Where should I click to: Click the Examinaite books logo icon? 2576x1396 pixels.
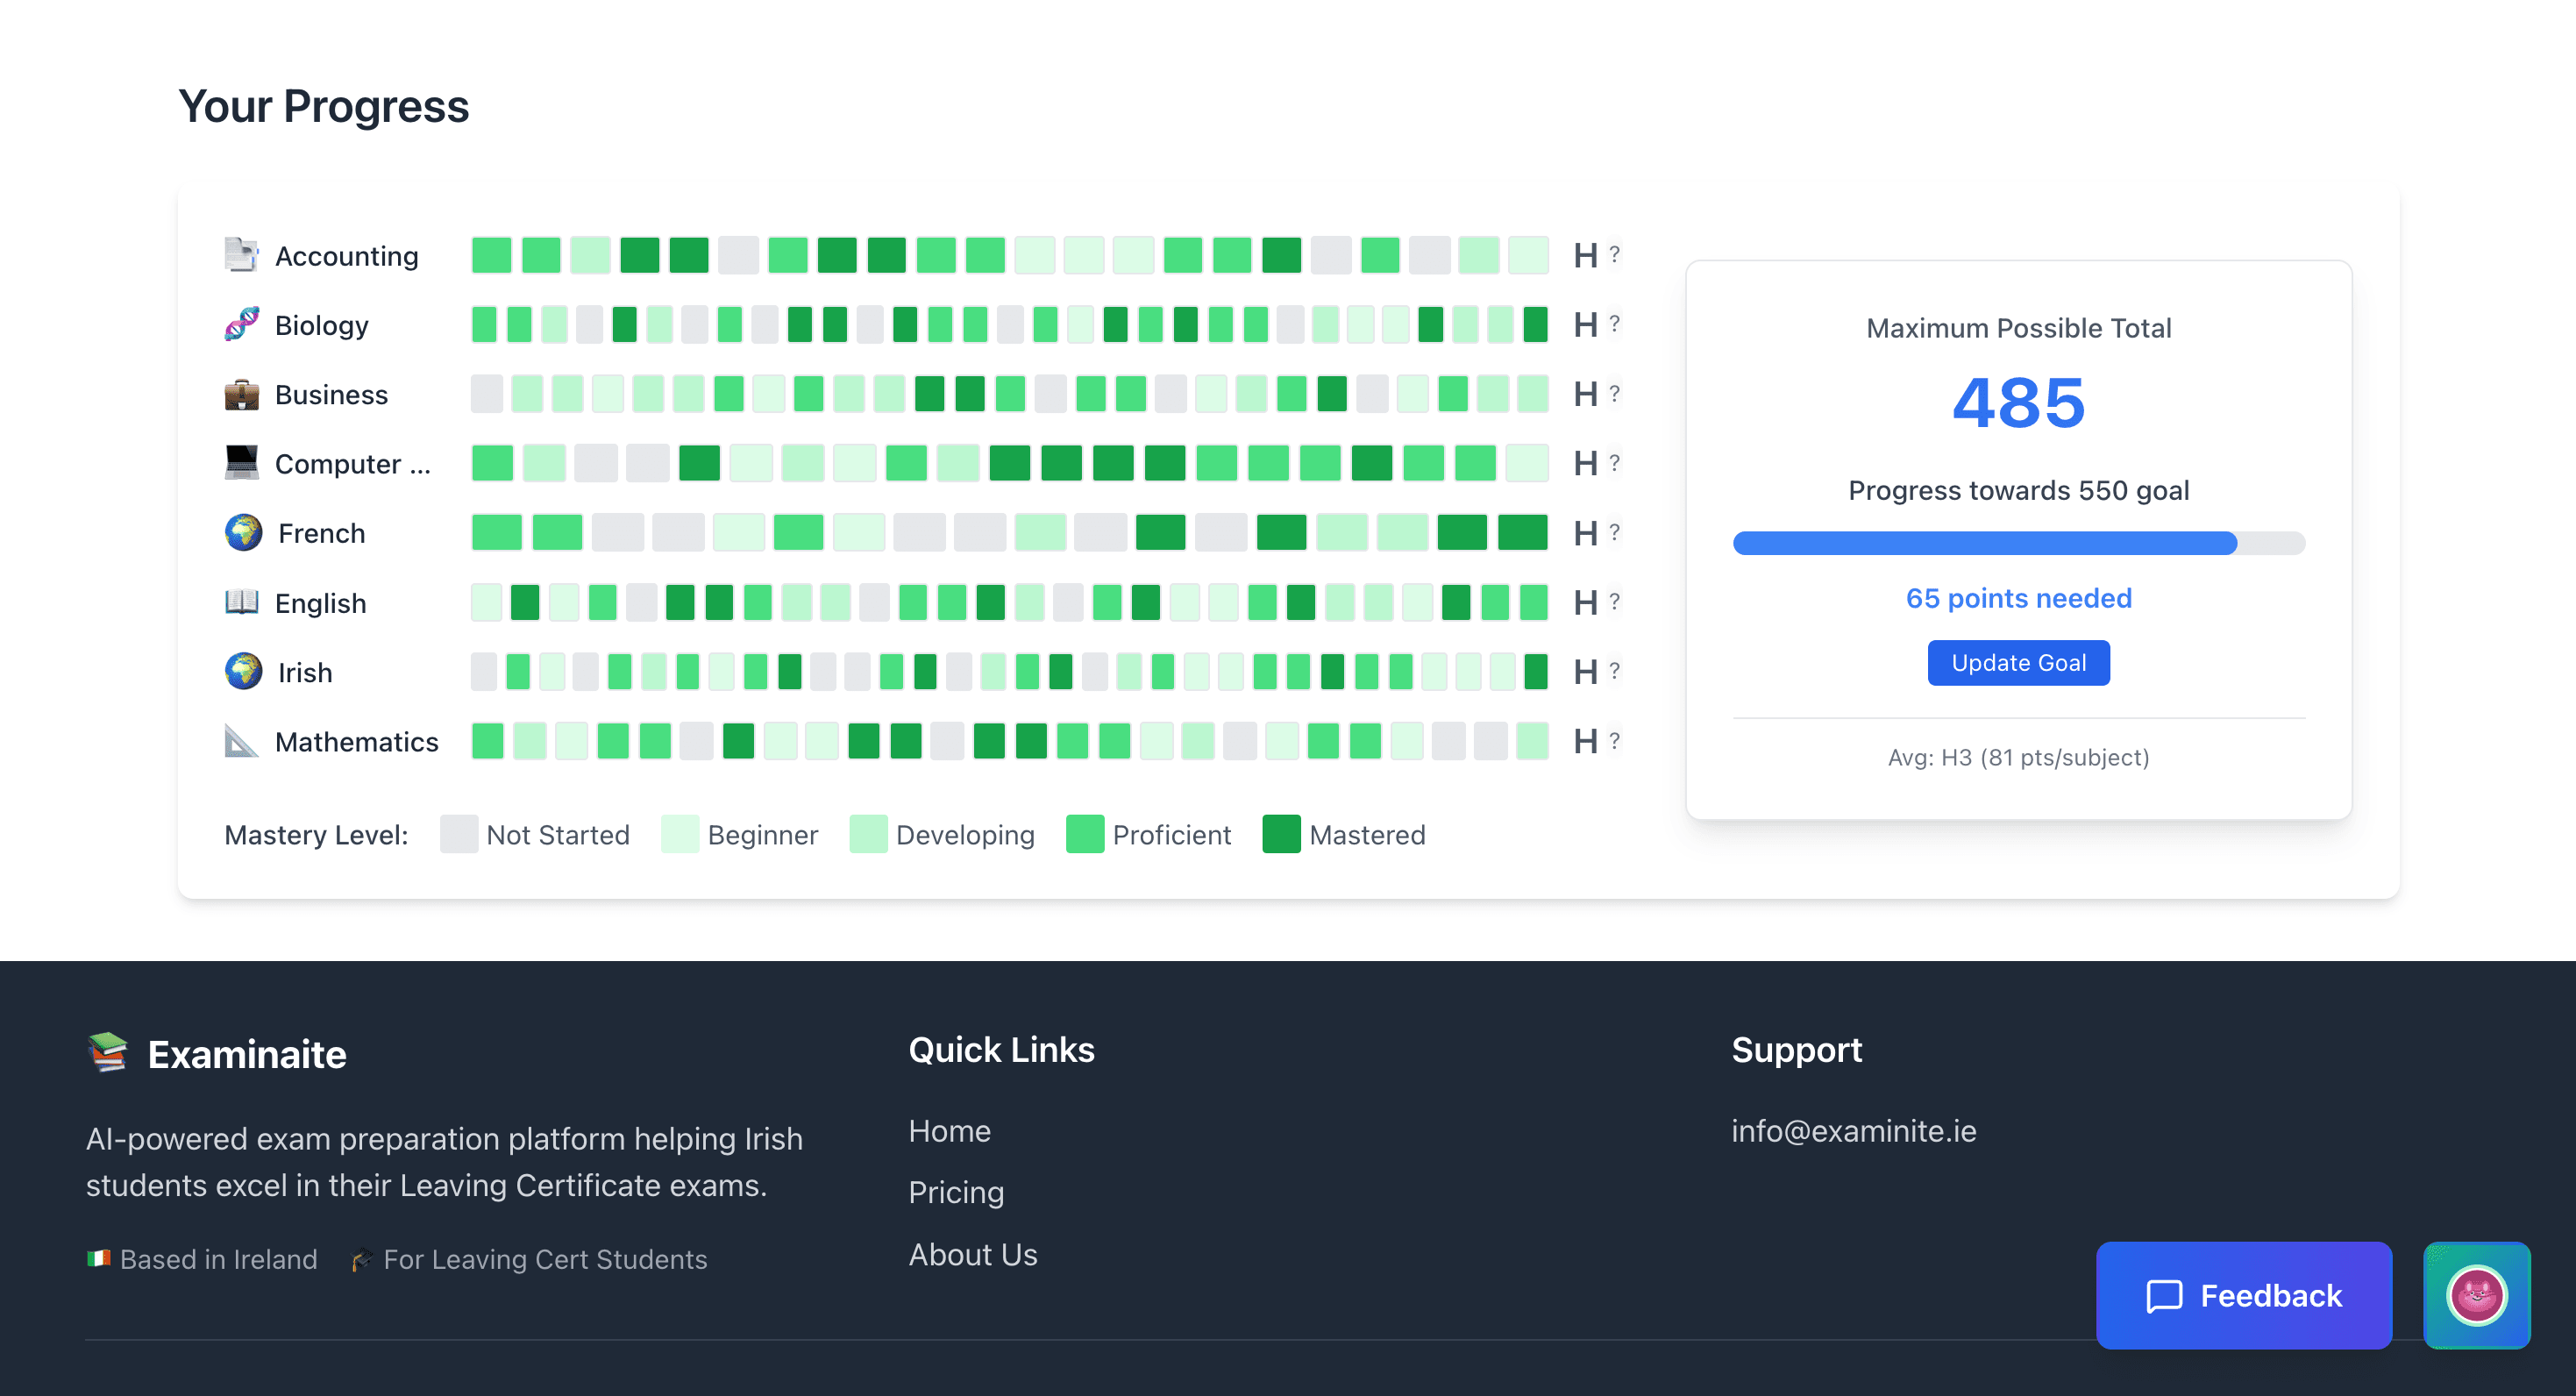[x=108, y=1053]
